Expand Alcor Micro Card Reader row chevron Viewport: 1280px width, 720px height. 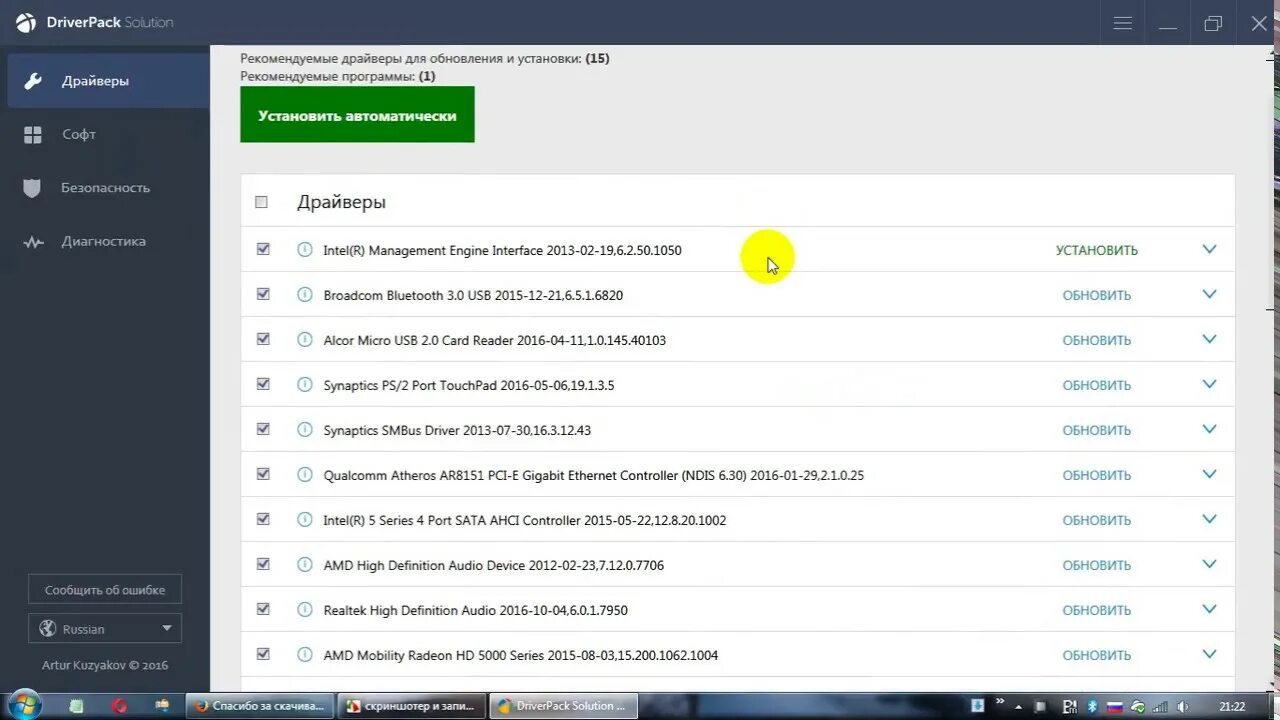click(1209, 339)
